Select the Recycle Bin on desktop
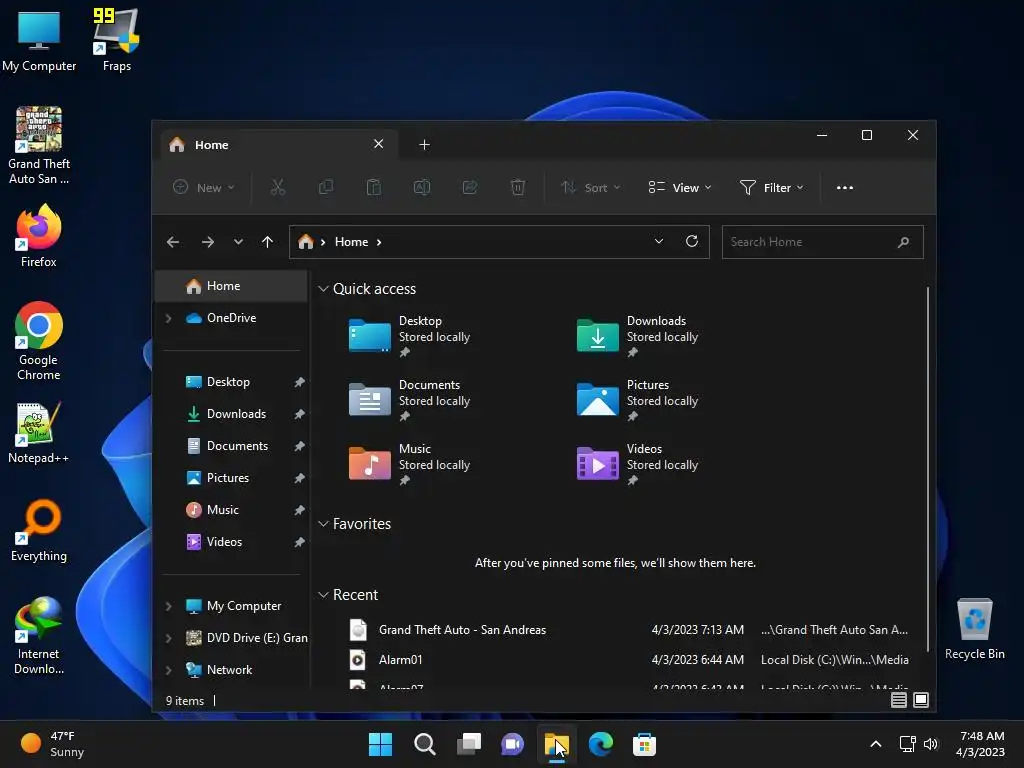Viewport: 1024px width, 768px height. pos(974,629)
